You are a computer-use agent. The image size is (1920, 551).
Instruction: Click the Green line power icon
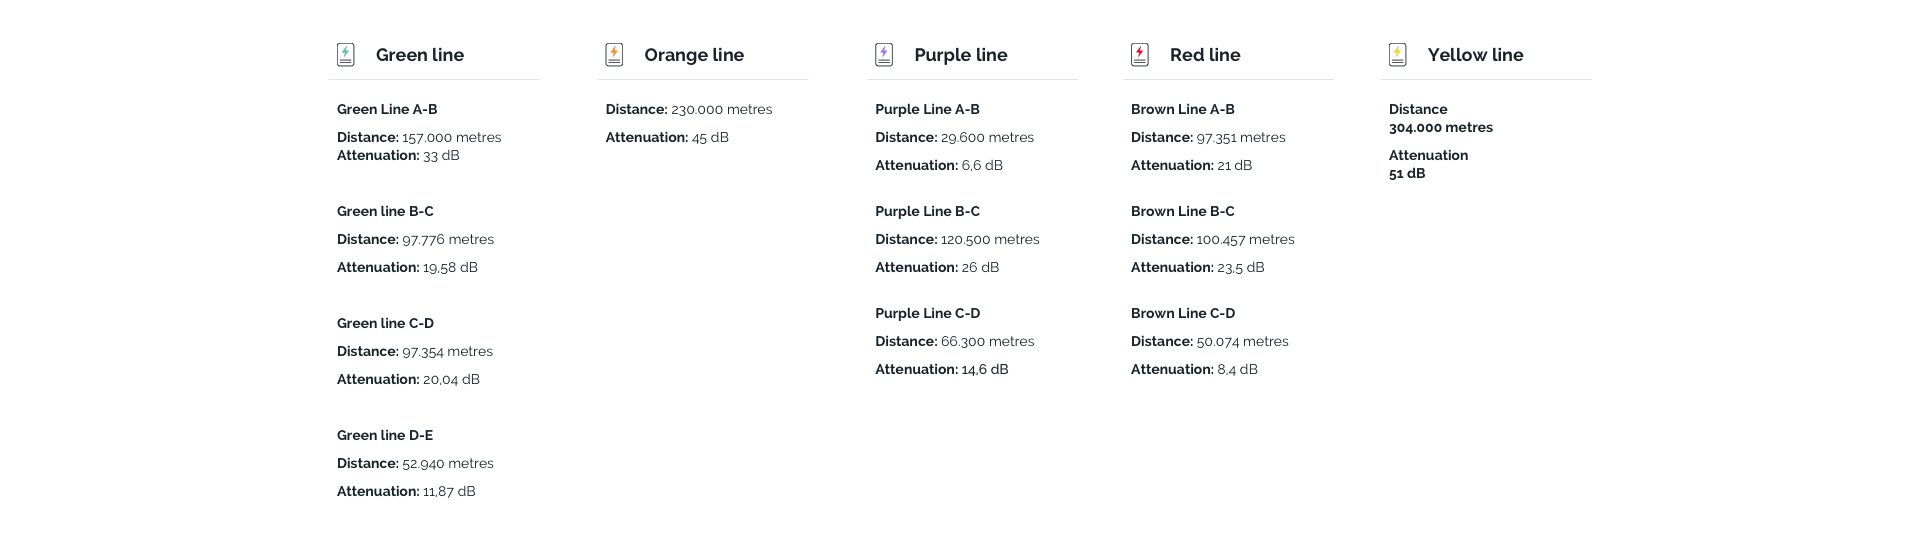(346, 55)
